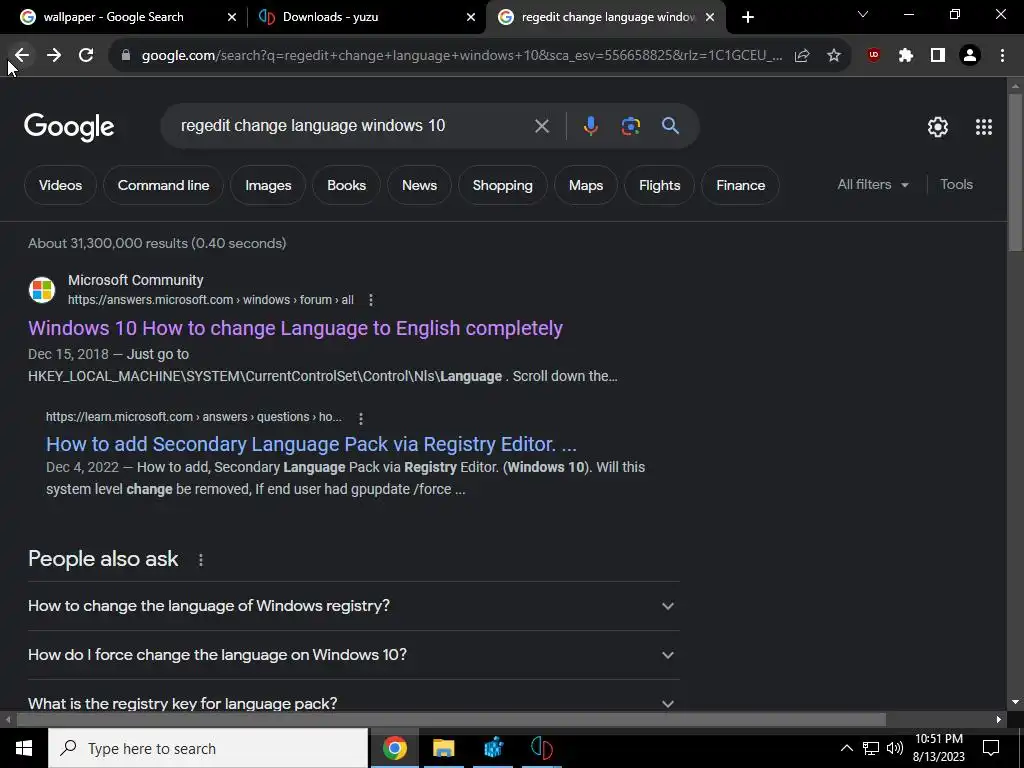Filter results by Videos
Image resolution: width=1024 pixels, height=768 pixels.
pyautogui.click(x=60, y=185)
